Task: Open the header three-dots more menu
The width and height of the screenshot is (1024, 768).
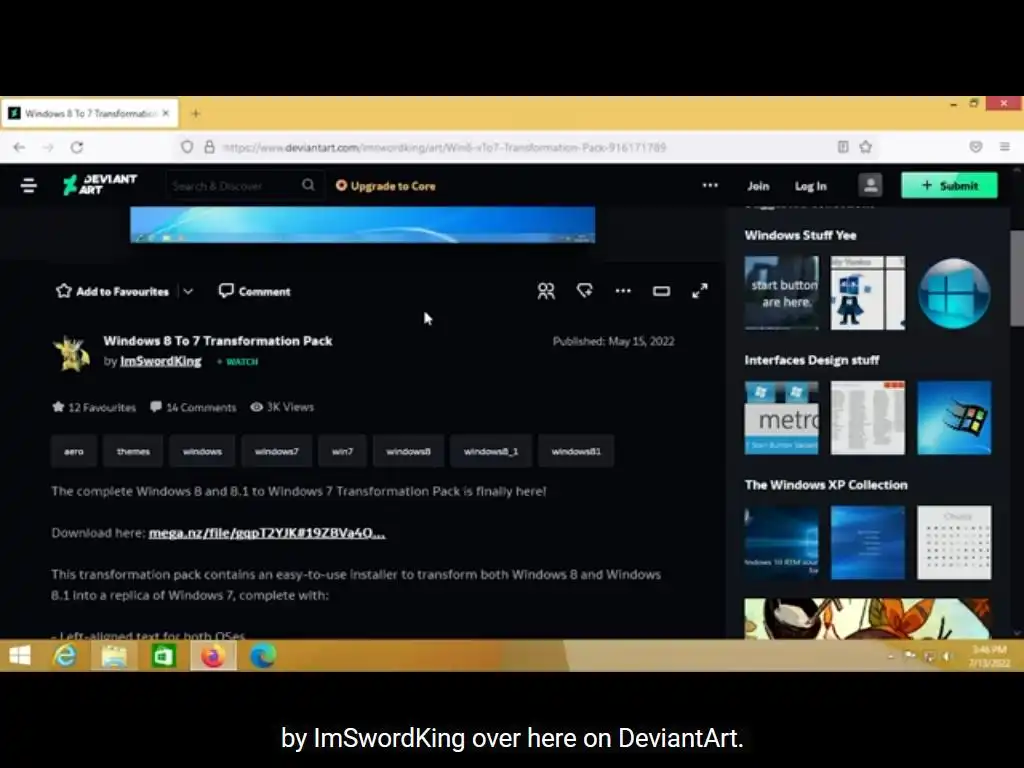Action: click(710, 185)
